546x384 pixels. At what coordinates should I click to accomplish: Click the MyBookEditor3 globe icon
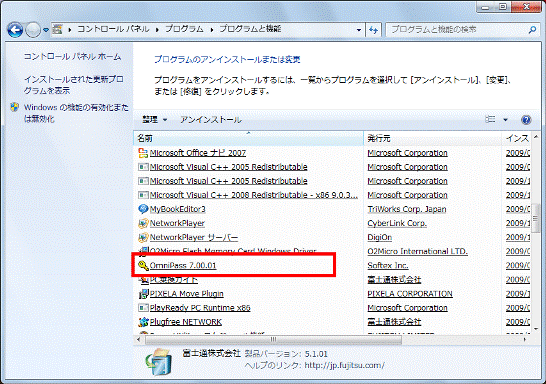[143, 209]
